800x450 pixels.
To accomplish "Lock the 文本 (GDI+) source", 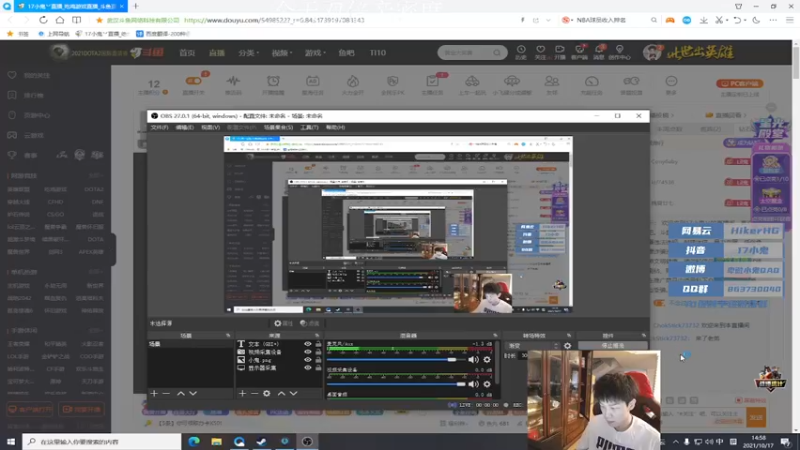I will [x=318, y=344].
